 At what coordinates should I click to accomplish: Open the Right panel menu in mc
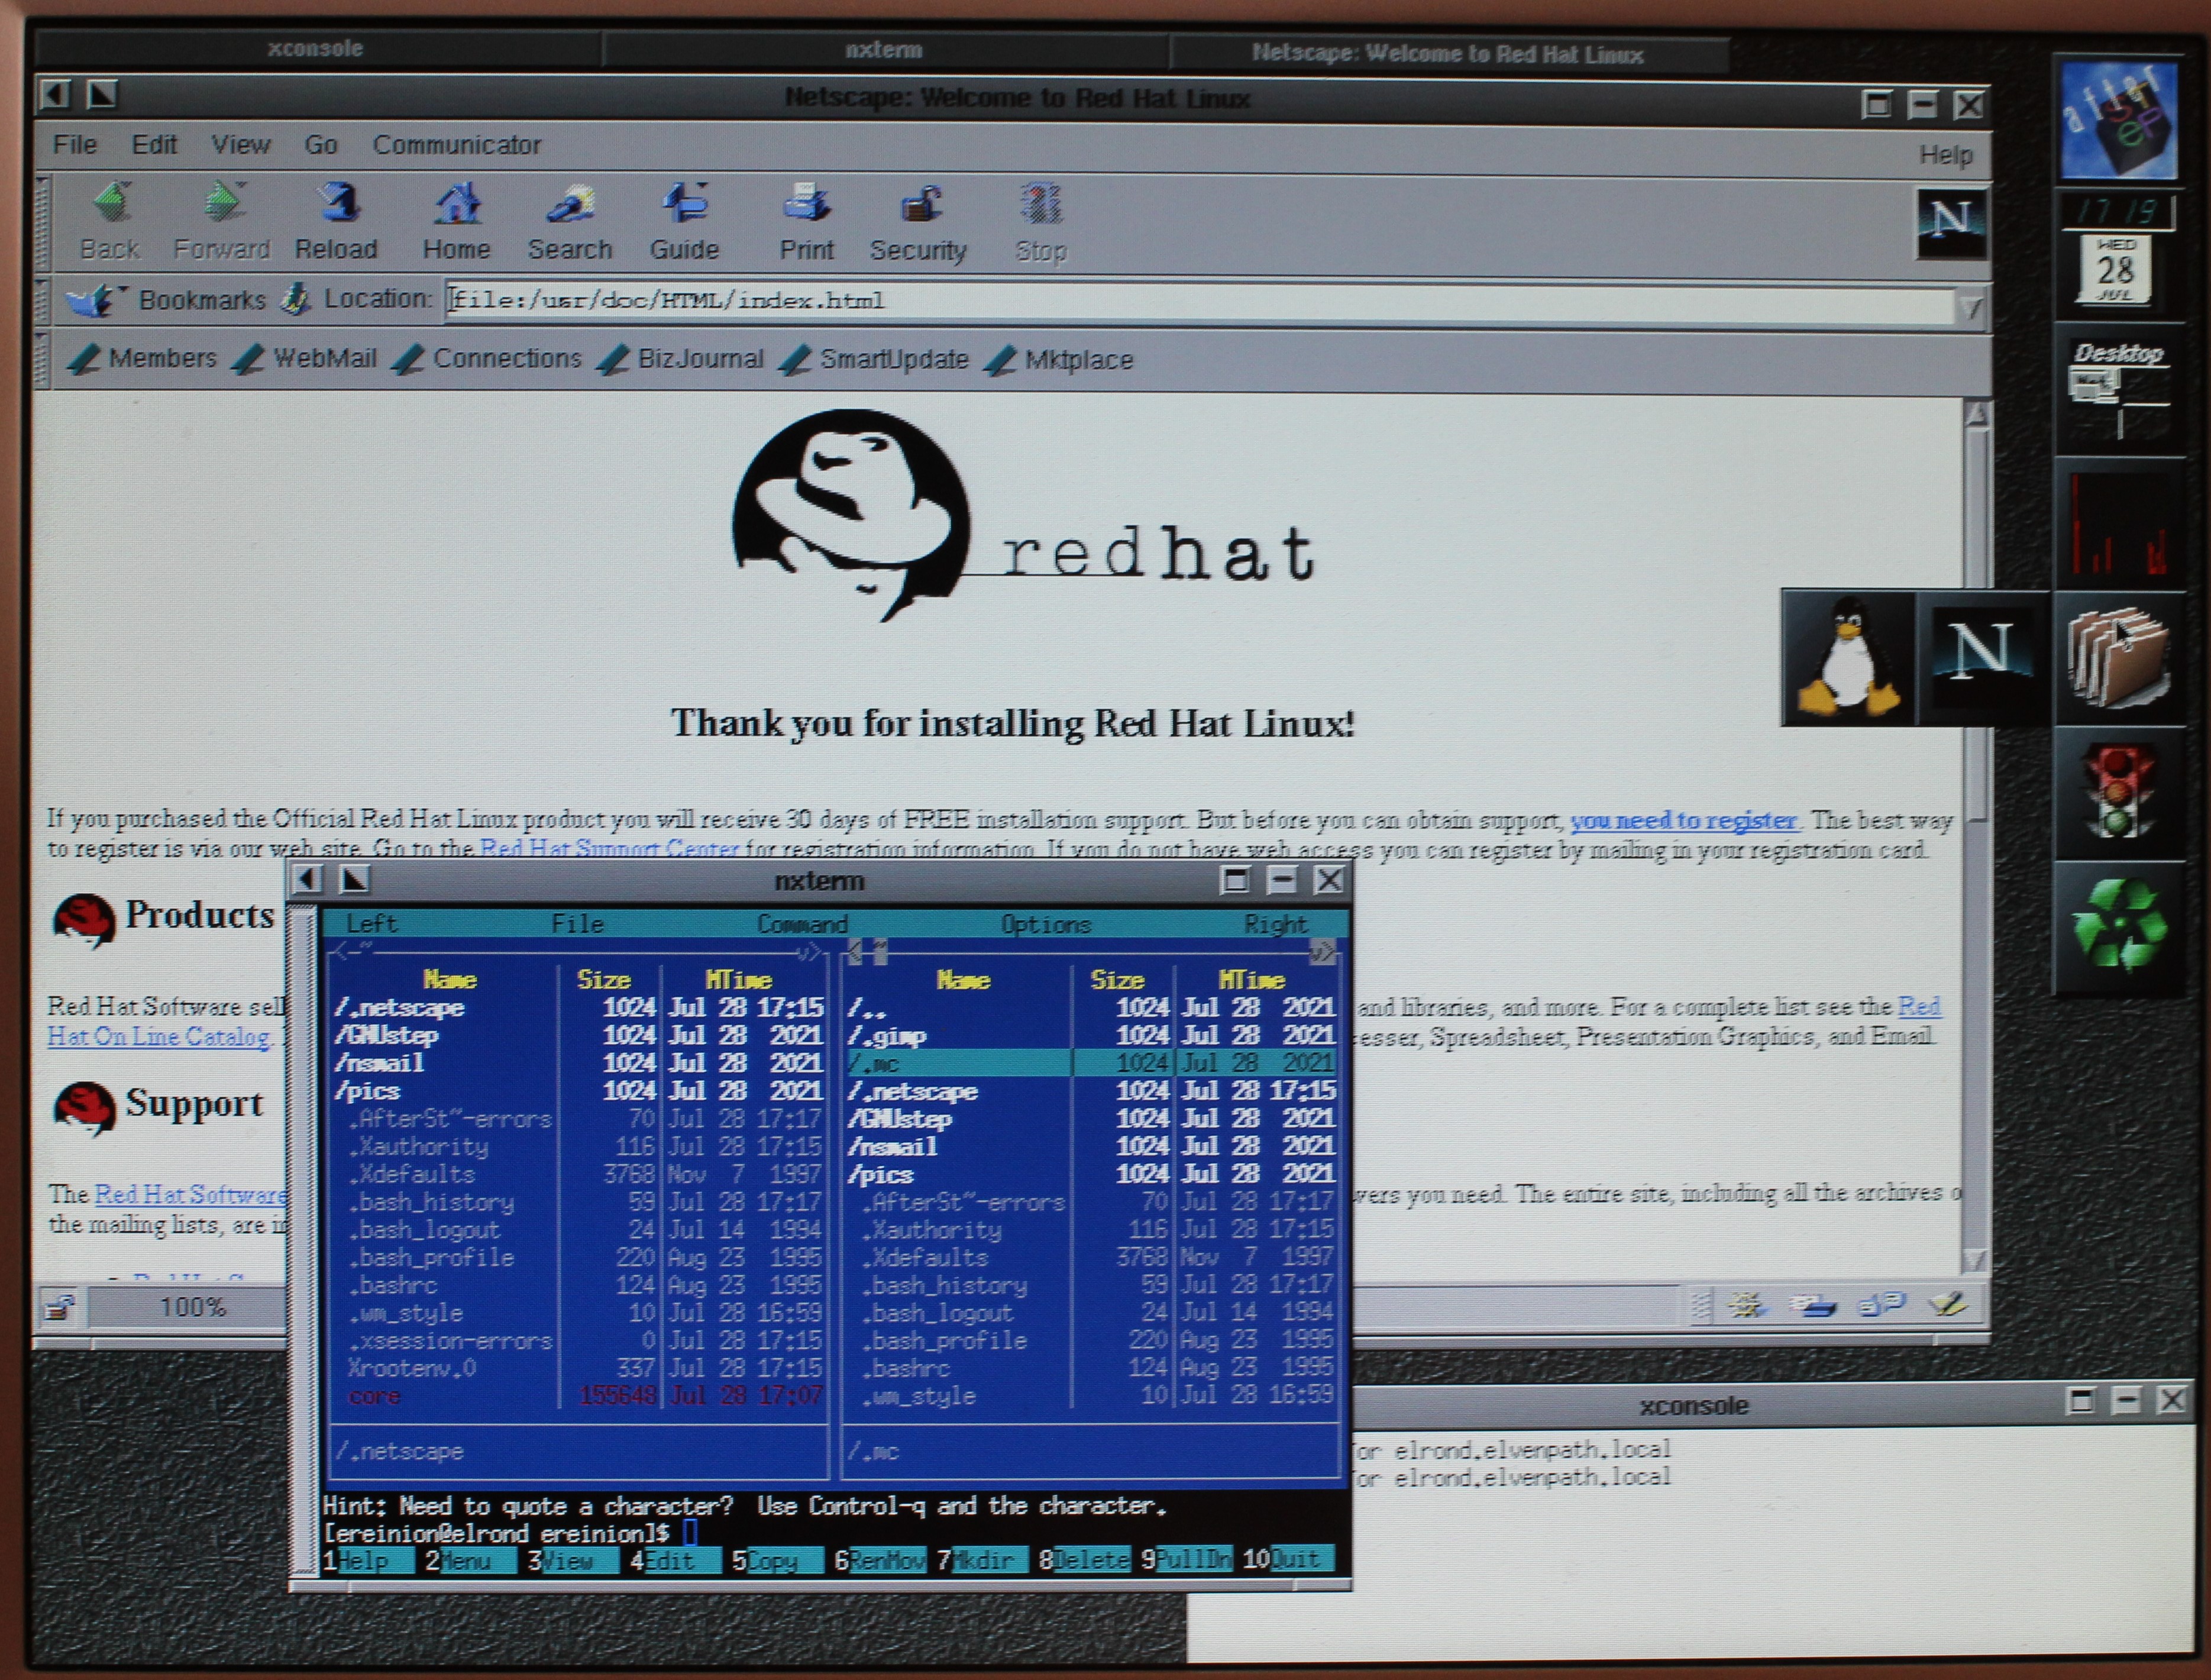[x=1275, y=924]
